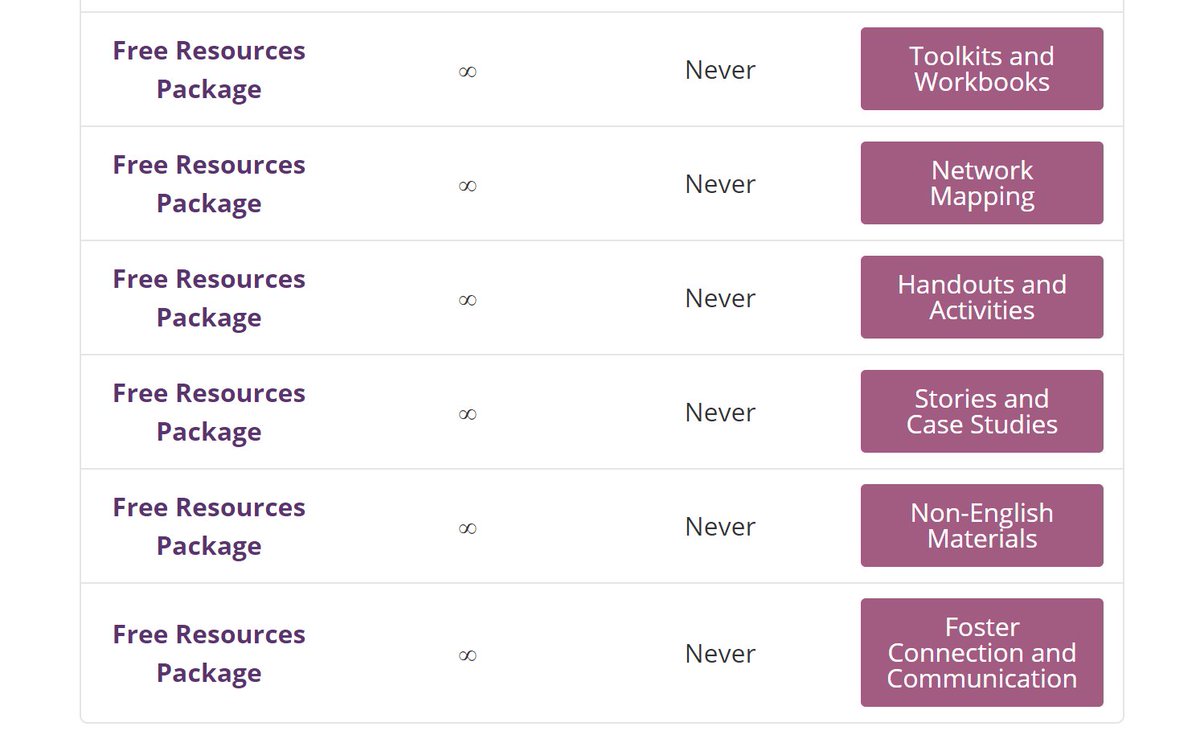Click Never expiry text in Handouts and Activities row

point(720,298)
